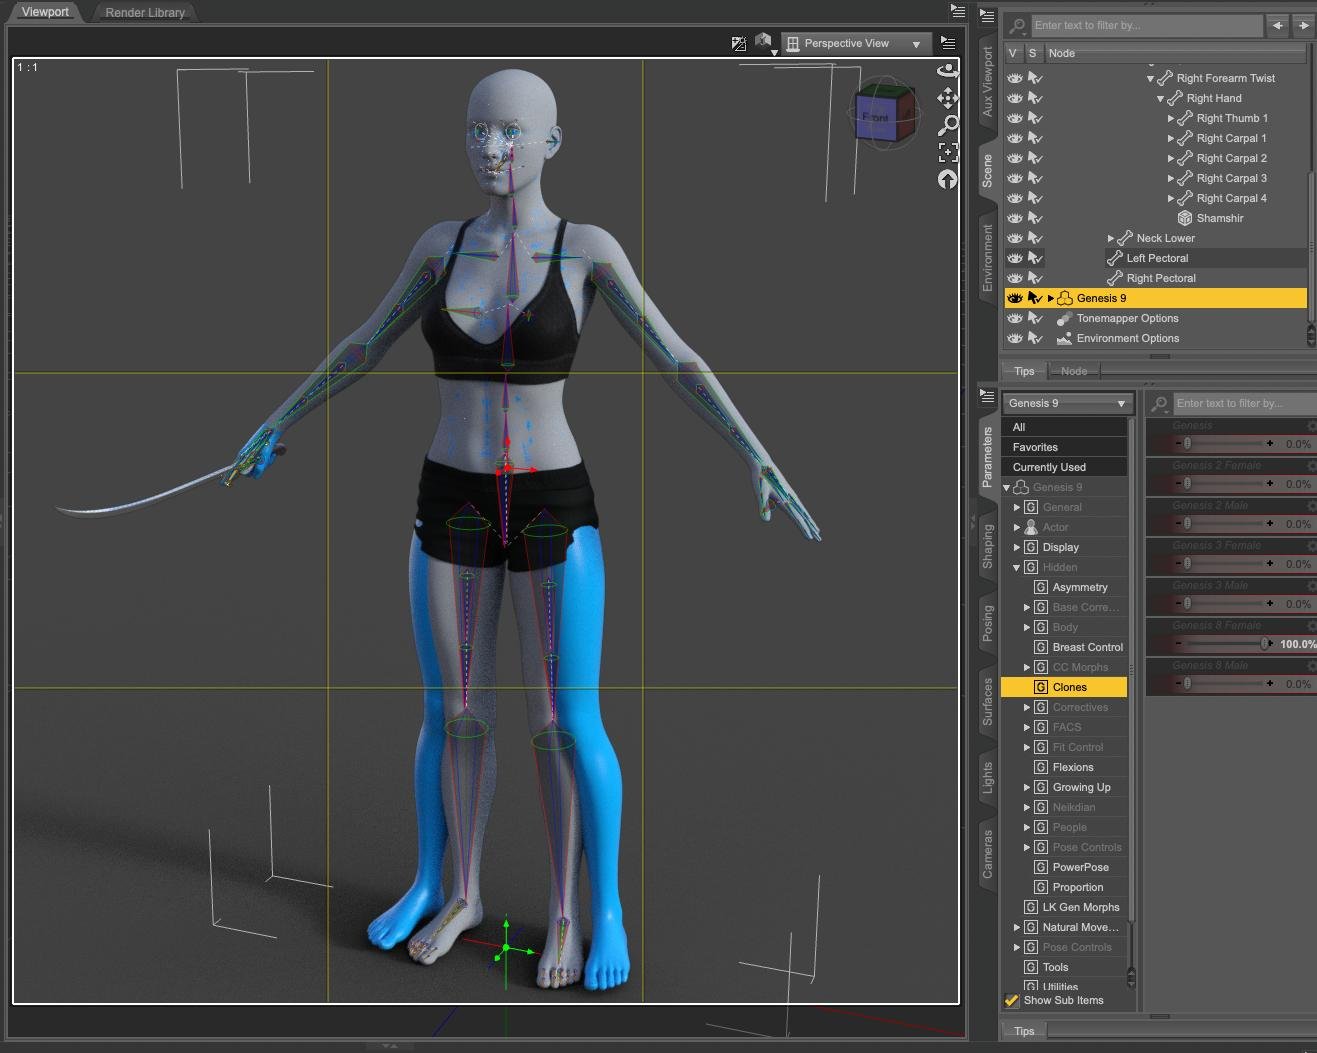Click the Reset view arrow control
The width and height of the screenshot is (1317, 1053).
pos(947,179)
